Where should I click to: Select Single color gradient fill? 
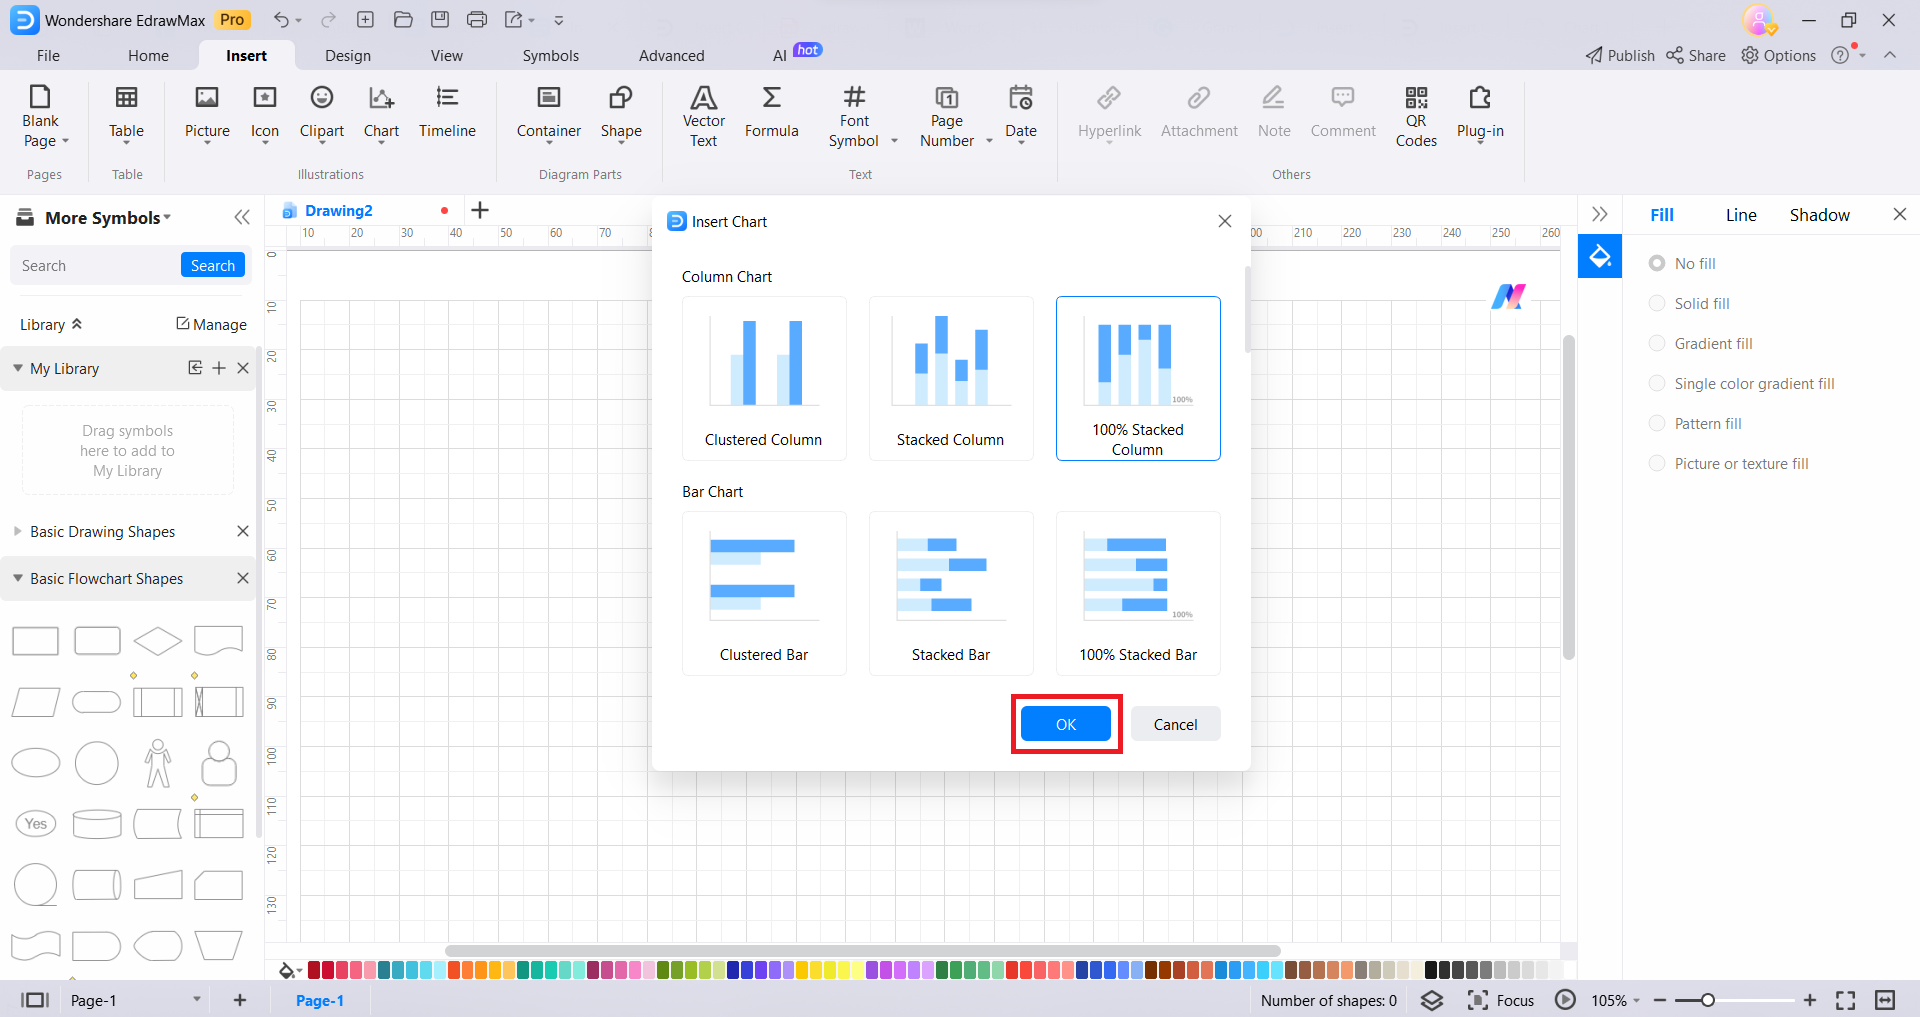[1742, 384]
